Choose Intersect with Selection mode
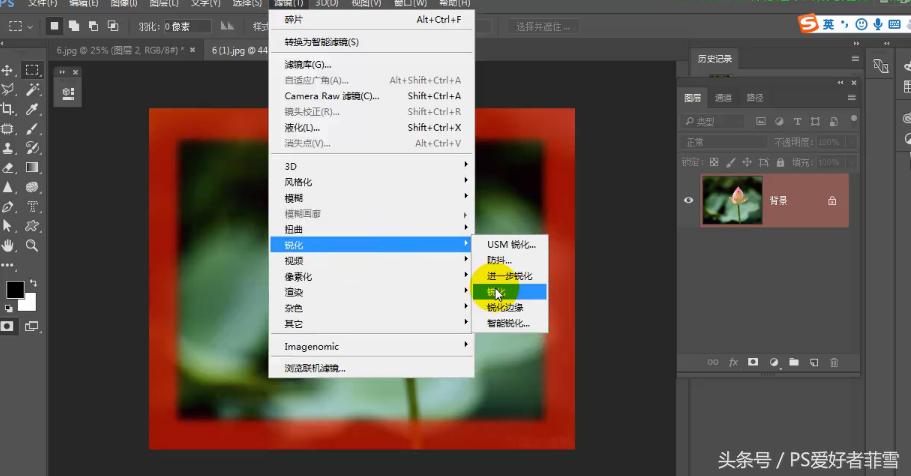This screenshot has width=911, height=476. [113, 26]
